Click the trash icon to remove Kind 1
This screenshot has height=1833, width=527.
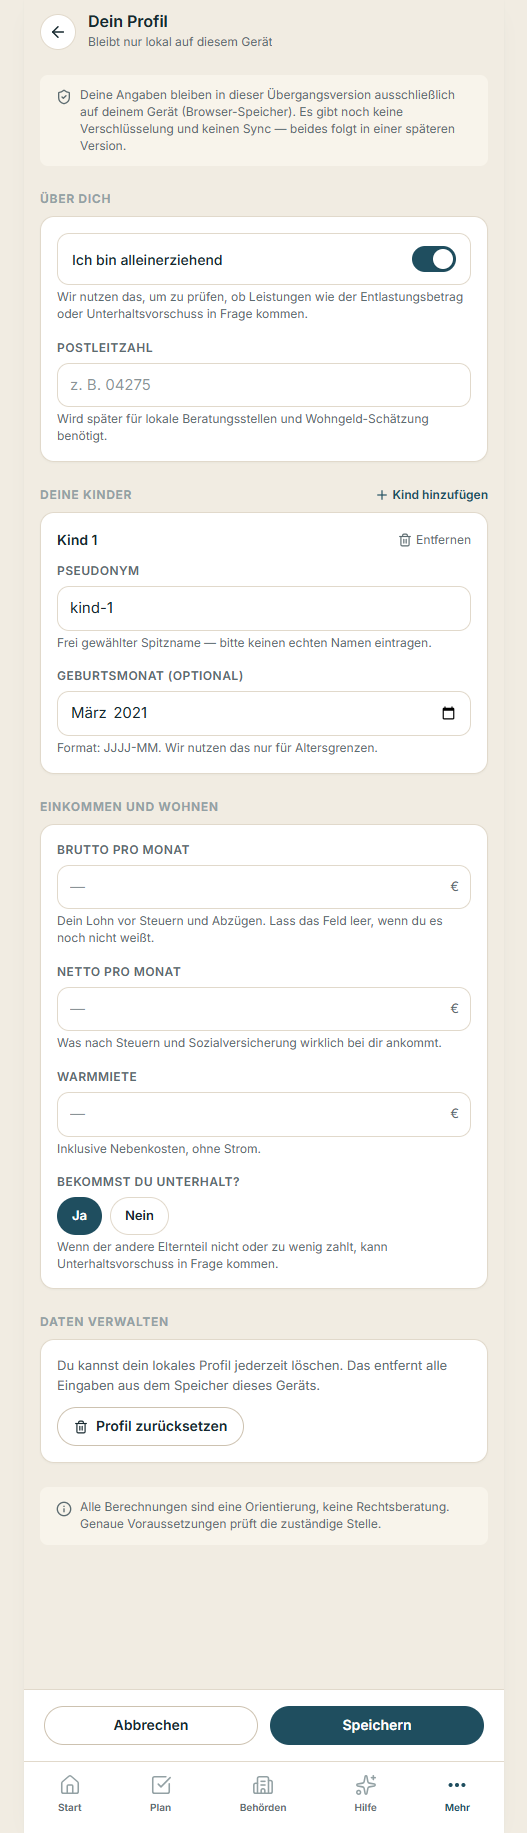click(x=405, y=540)
